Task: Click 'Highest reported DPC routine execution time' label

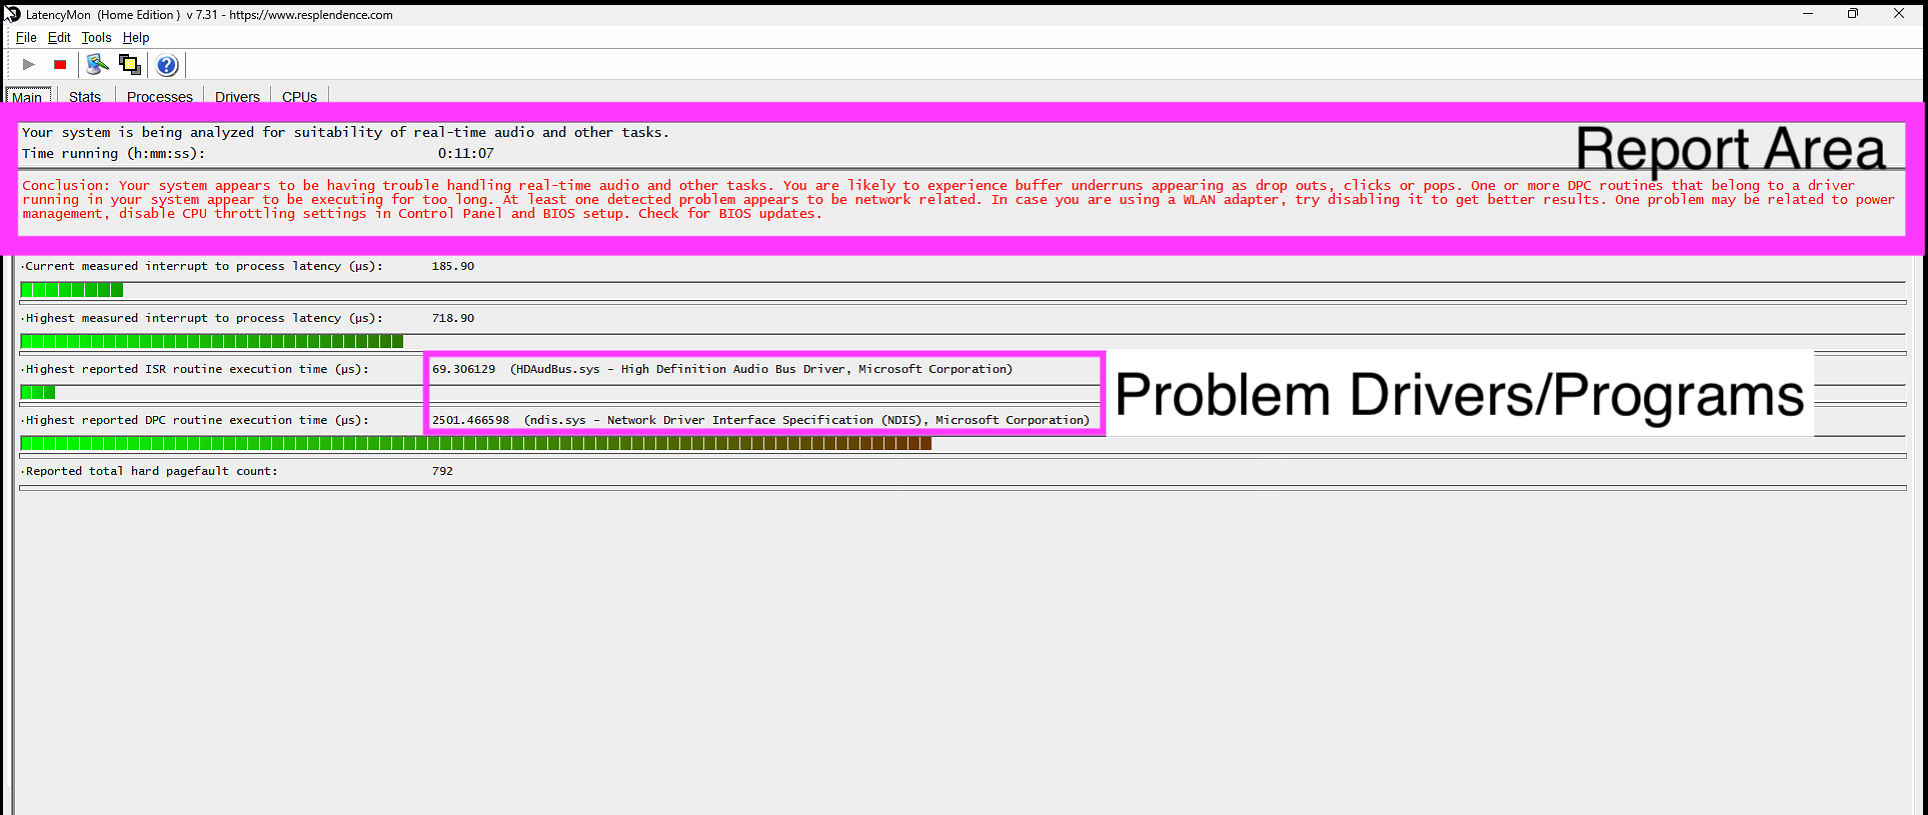Action: click(x=197, y=420)
